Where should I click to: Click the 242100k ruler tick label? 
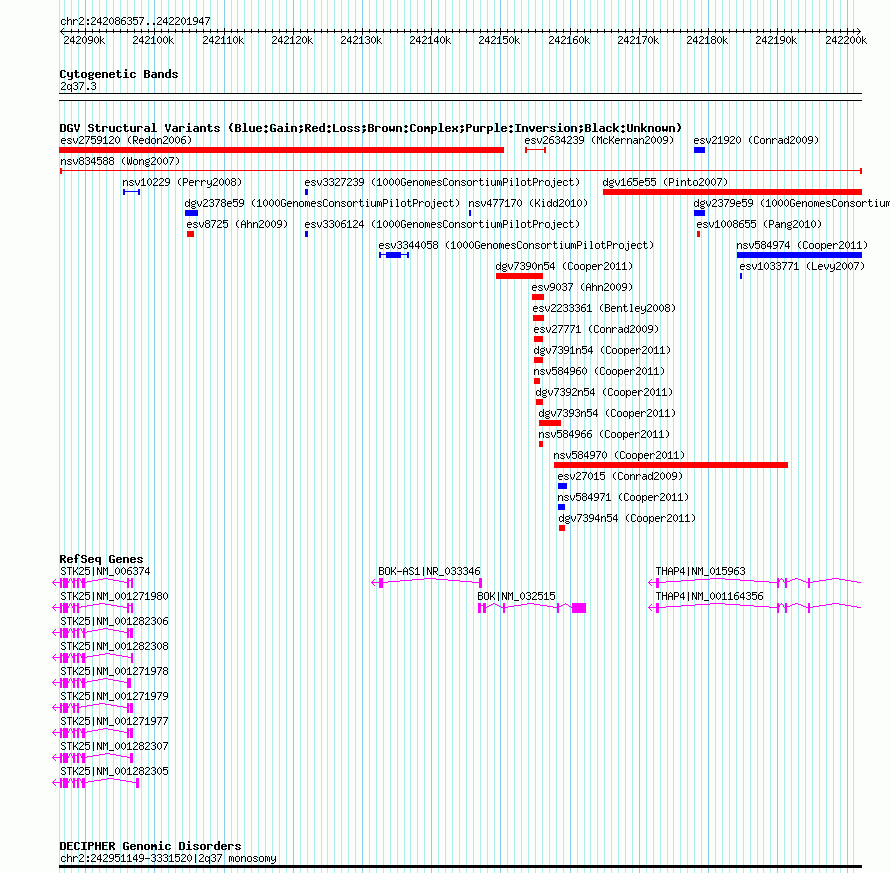coord(153,40)
